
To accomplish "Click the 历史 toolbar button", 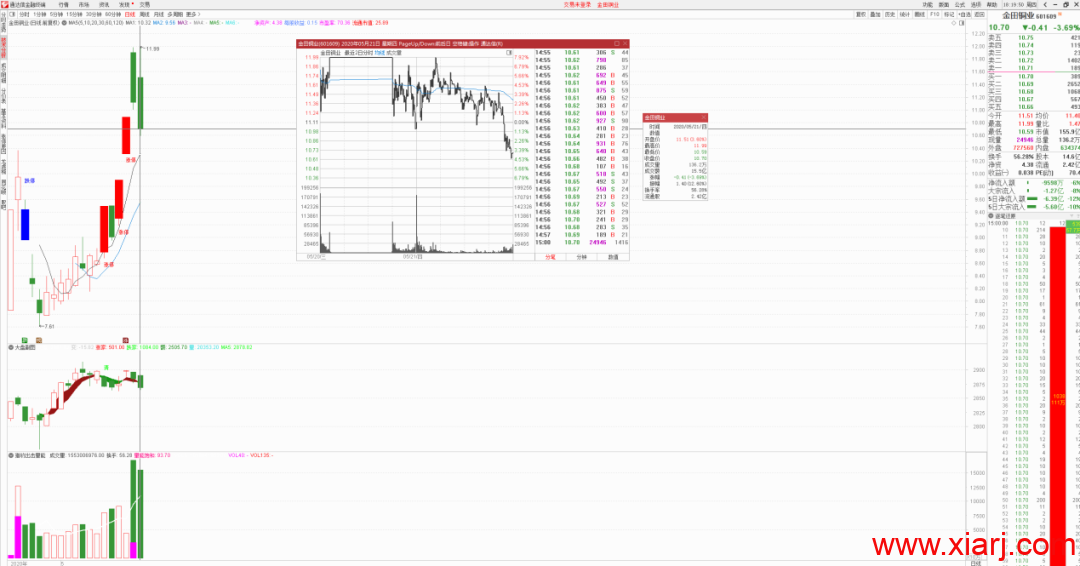I will pos(889,14).
